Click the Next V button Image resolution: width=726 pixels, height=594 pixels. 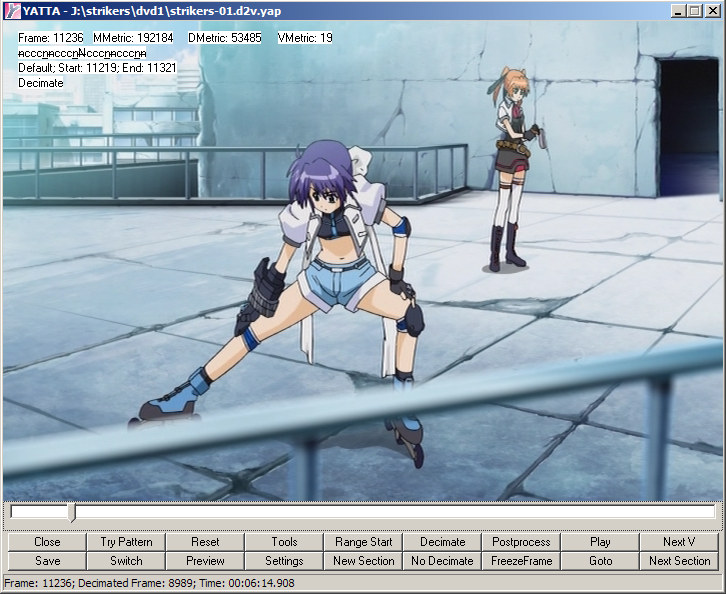[x=679, y=542]
